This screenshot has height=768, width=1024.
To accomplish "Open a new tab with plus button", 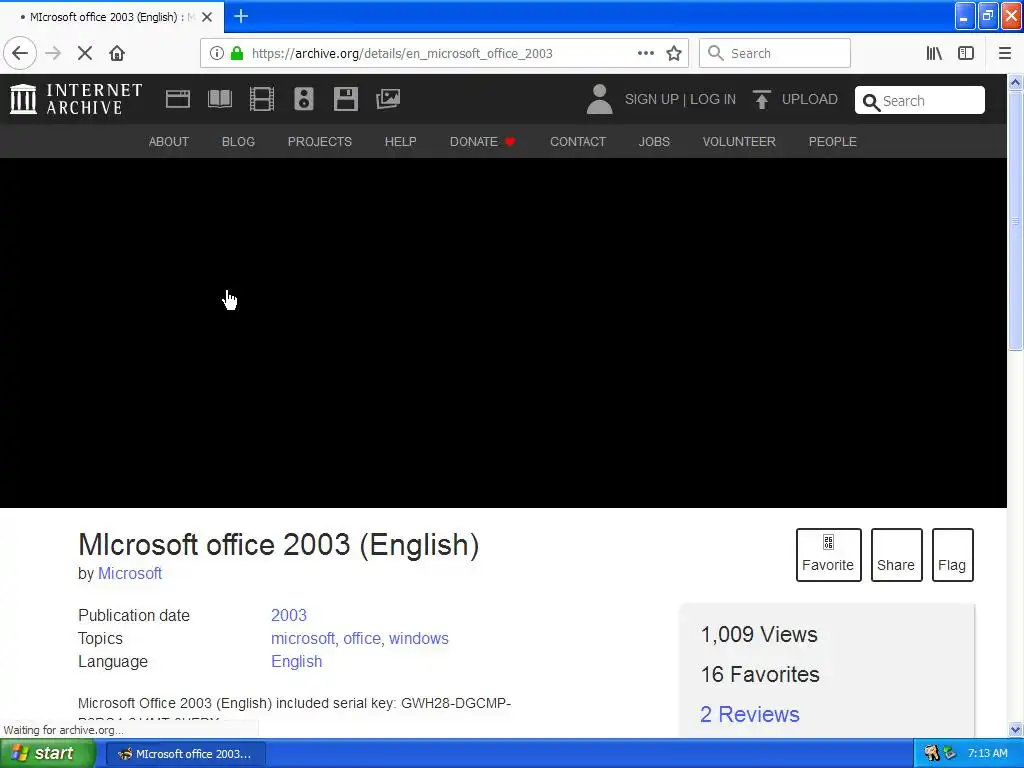I will [x=241, y=16].
